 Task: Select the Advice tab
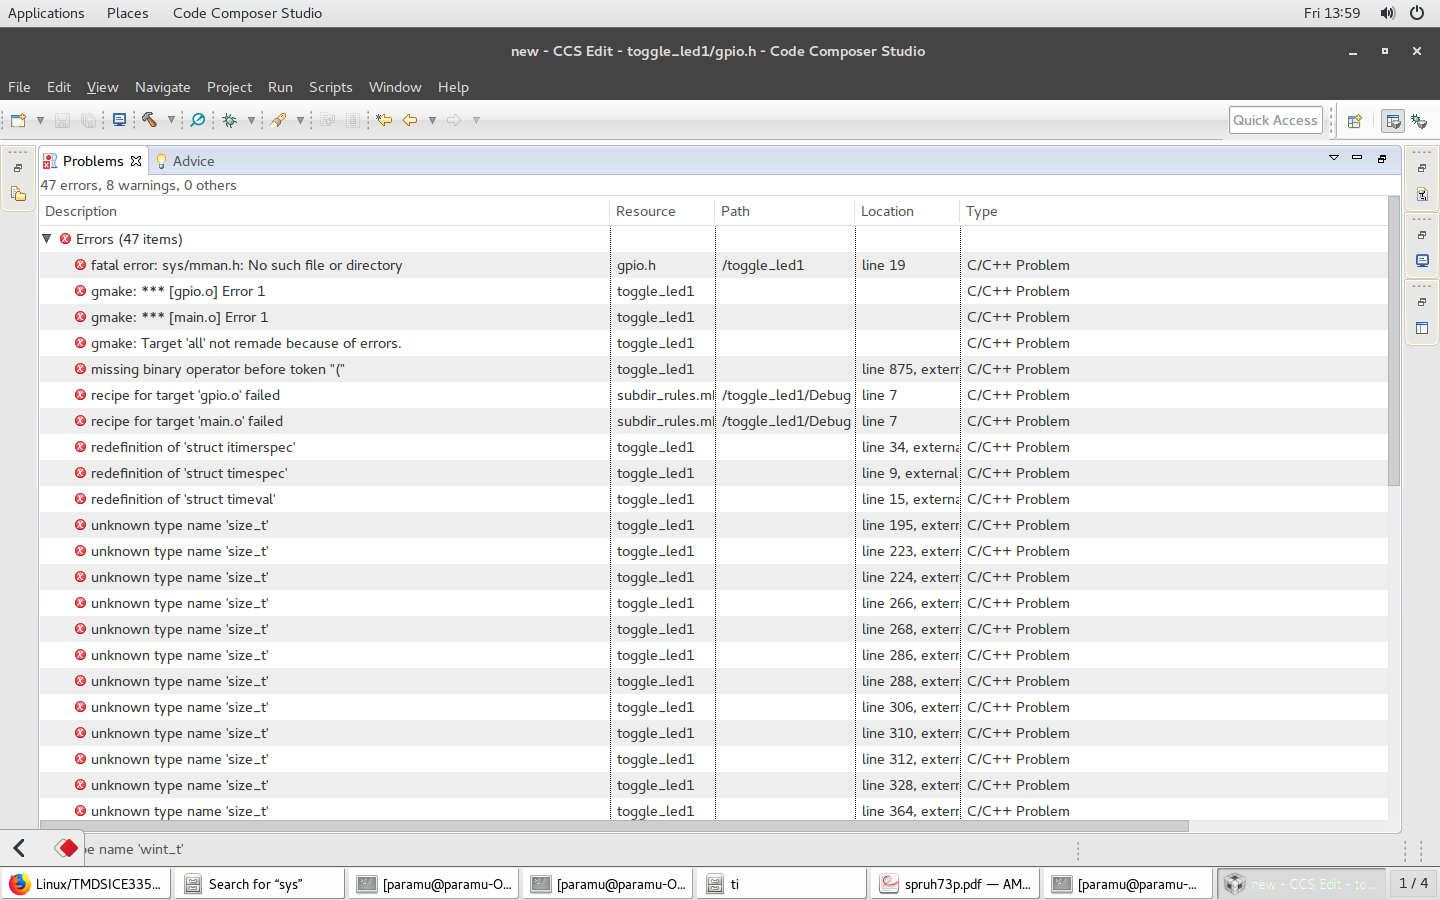(185, 161)
